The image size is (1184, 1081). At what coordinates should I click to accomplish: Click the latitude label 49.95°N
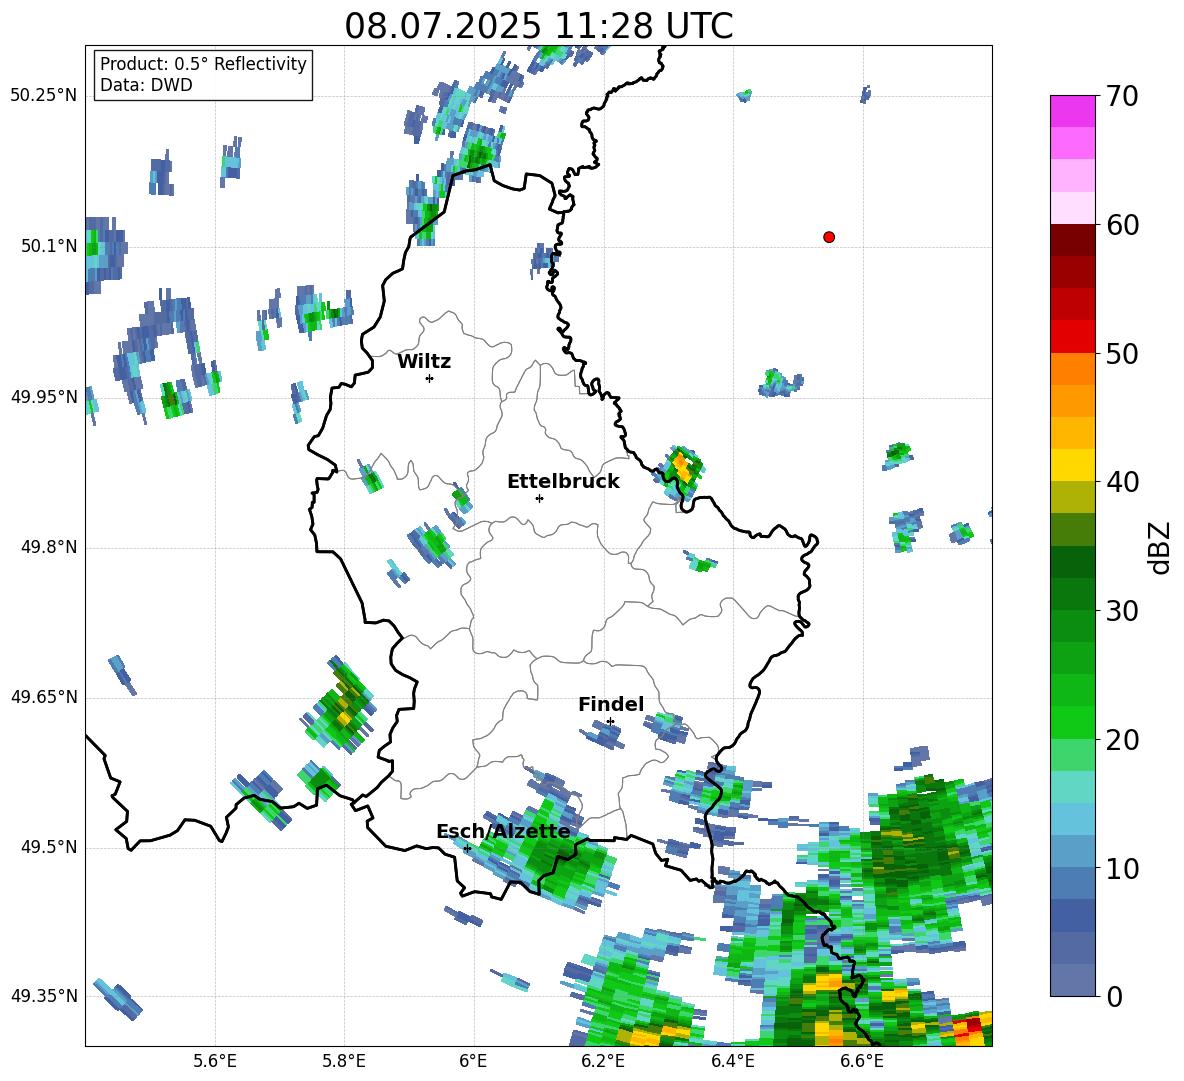point(44,397)
